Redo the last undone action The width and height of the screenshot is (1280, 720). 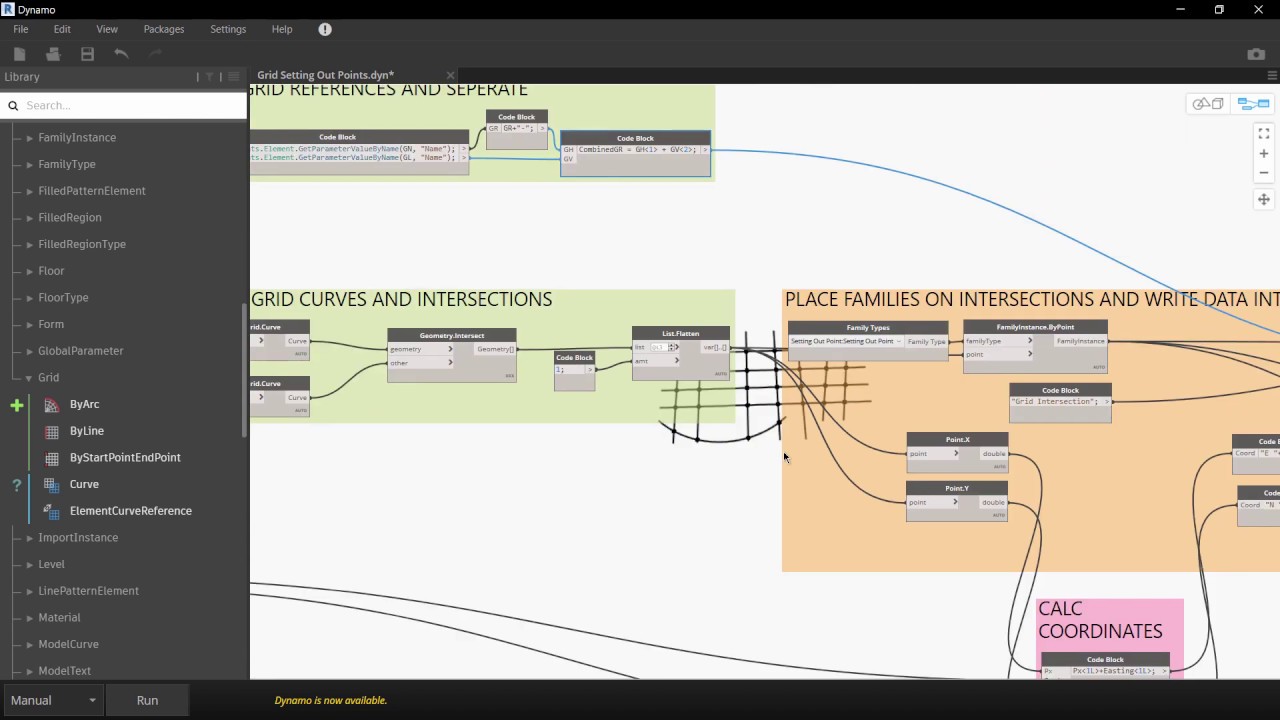155,54
